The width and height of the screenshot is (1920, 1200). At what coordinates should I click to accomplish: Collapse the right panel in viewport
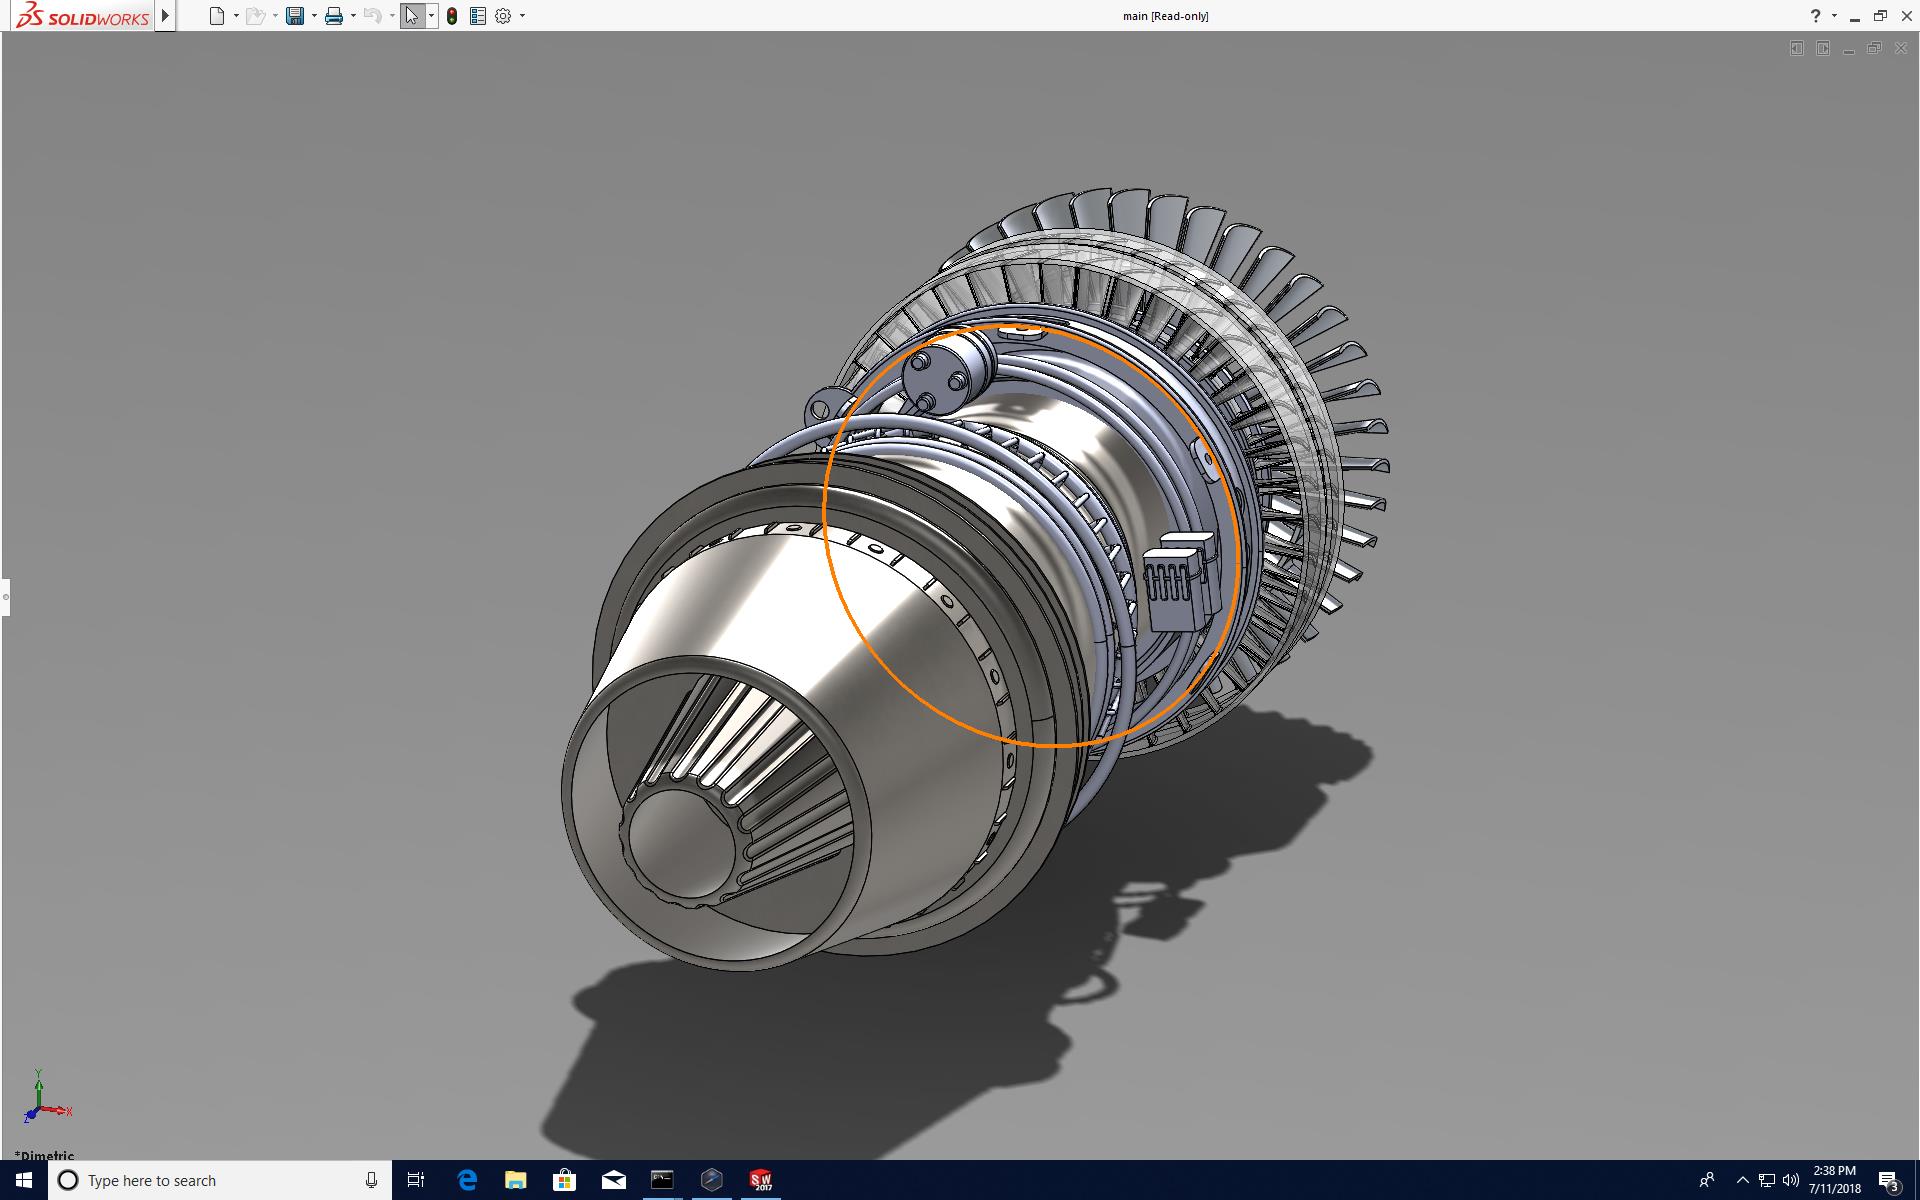(x=1823, y=48)
